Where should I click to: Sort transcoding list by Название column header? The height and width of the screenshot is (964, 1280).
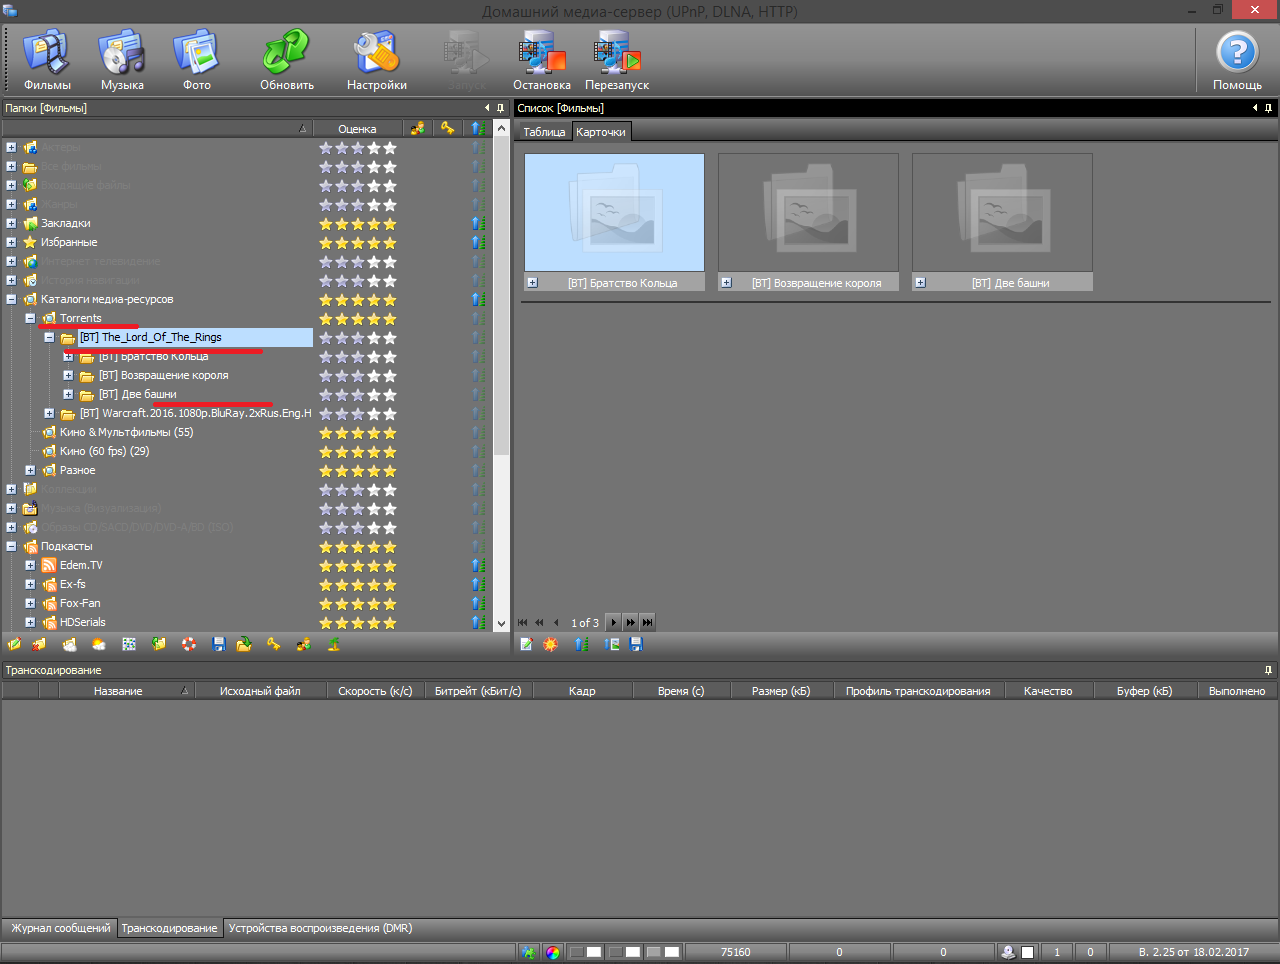click(118, 691)
